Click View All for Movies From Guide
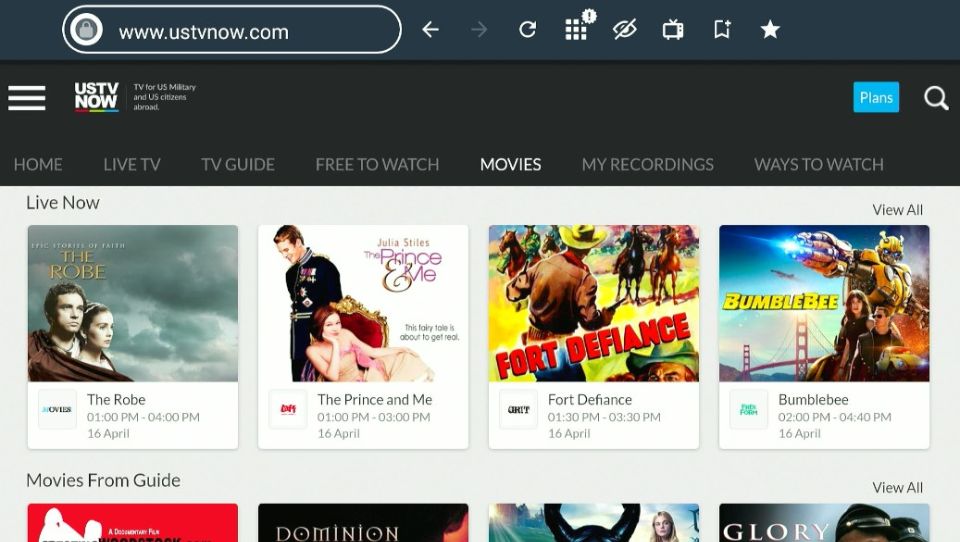This screenshot has width=960, height=542. coord(897,487)
